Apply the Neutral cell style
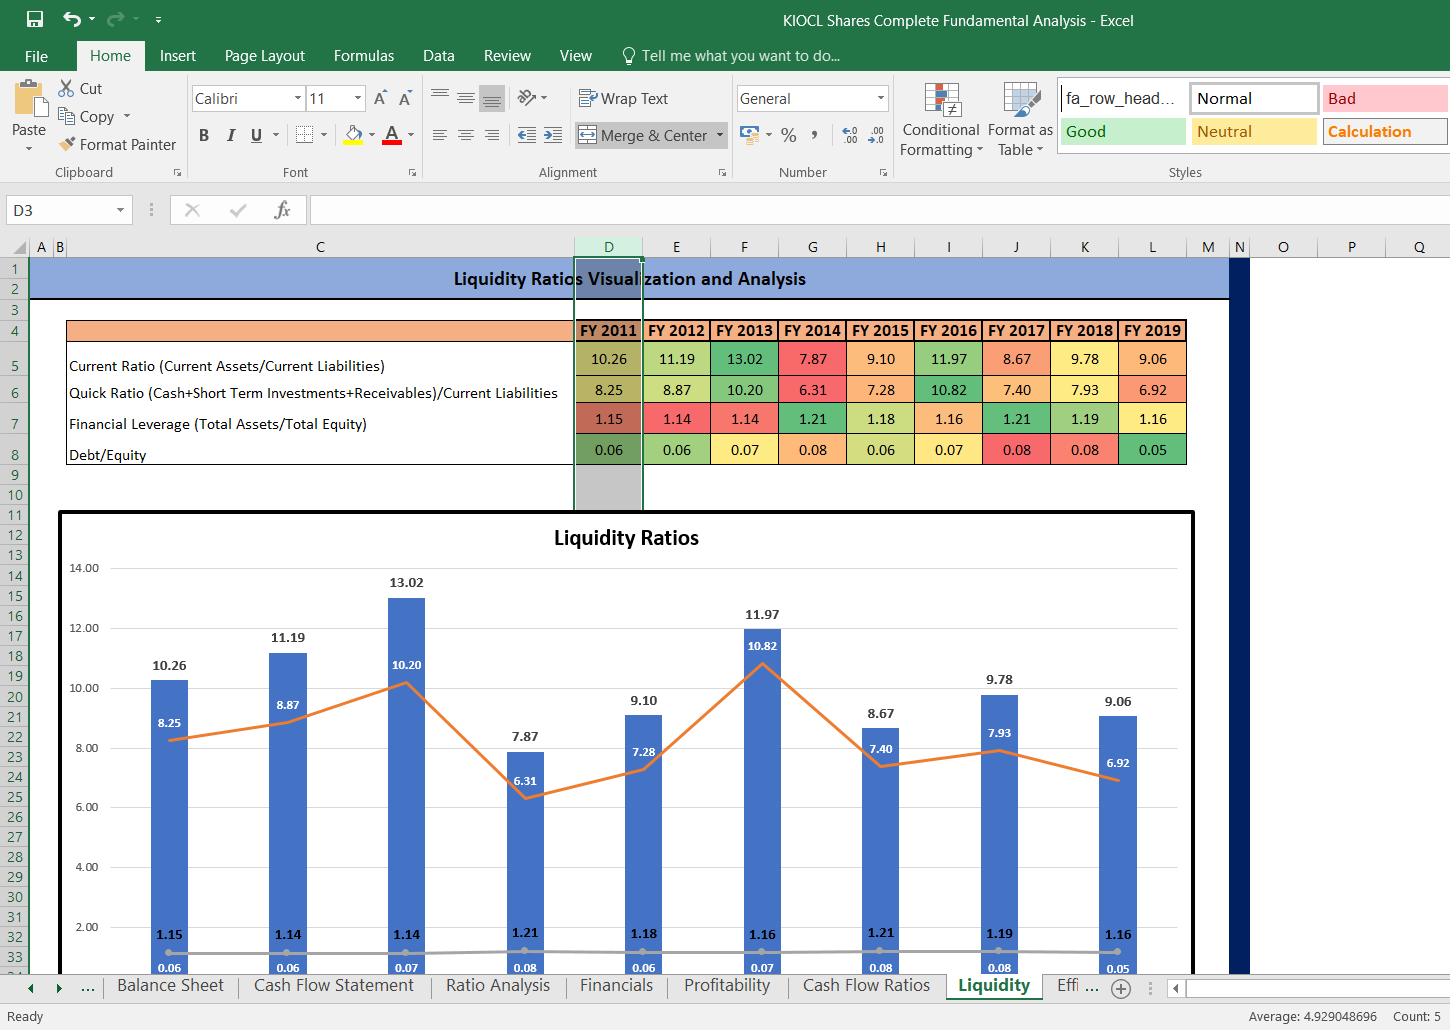This screenshot has width=1450, height=1030. pos(1254,131)
